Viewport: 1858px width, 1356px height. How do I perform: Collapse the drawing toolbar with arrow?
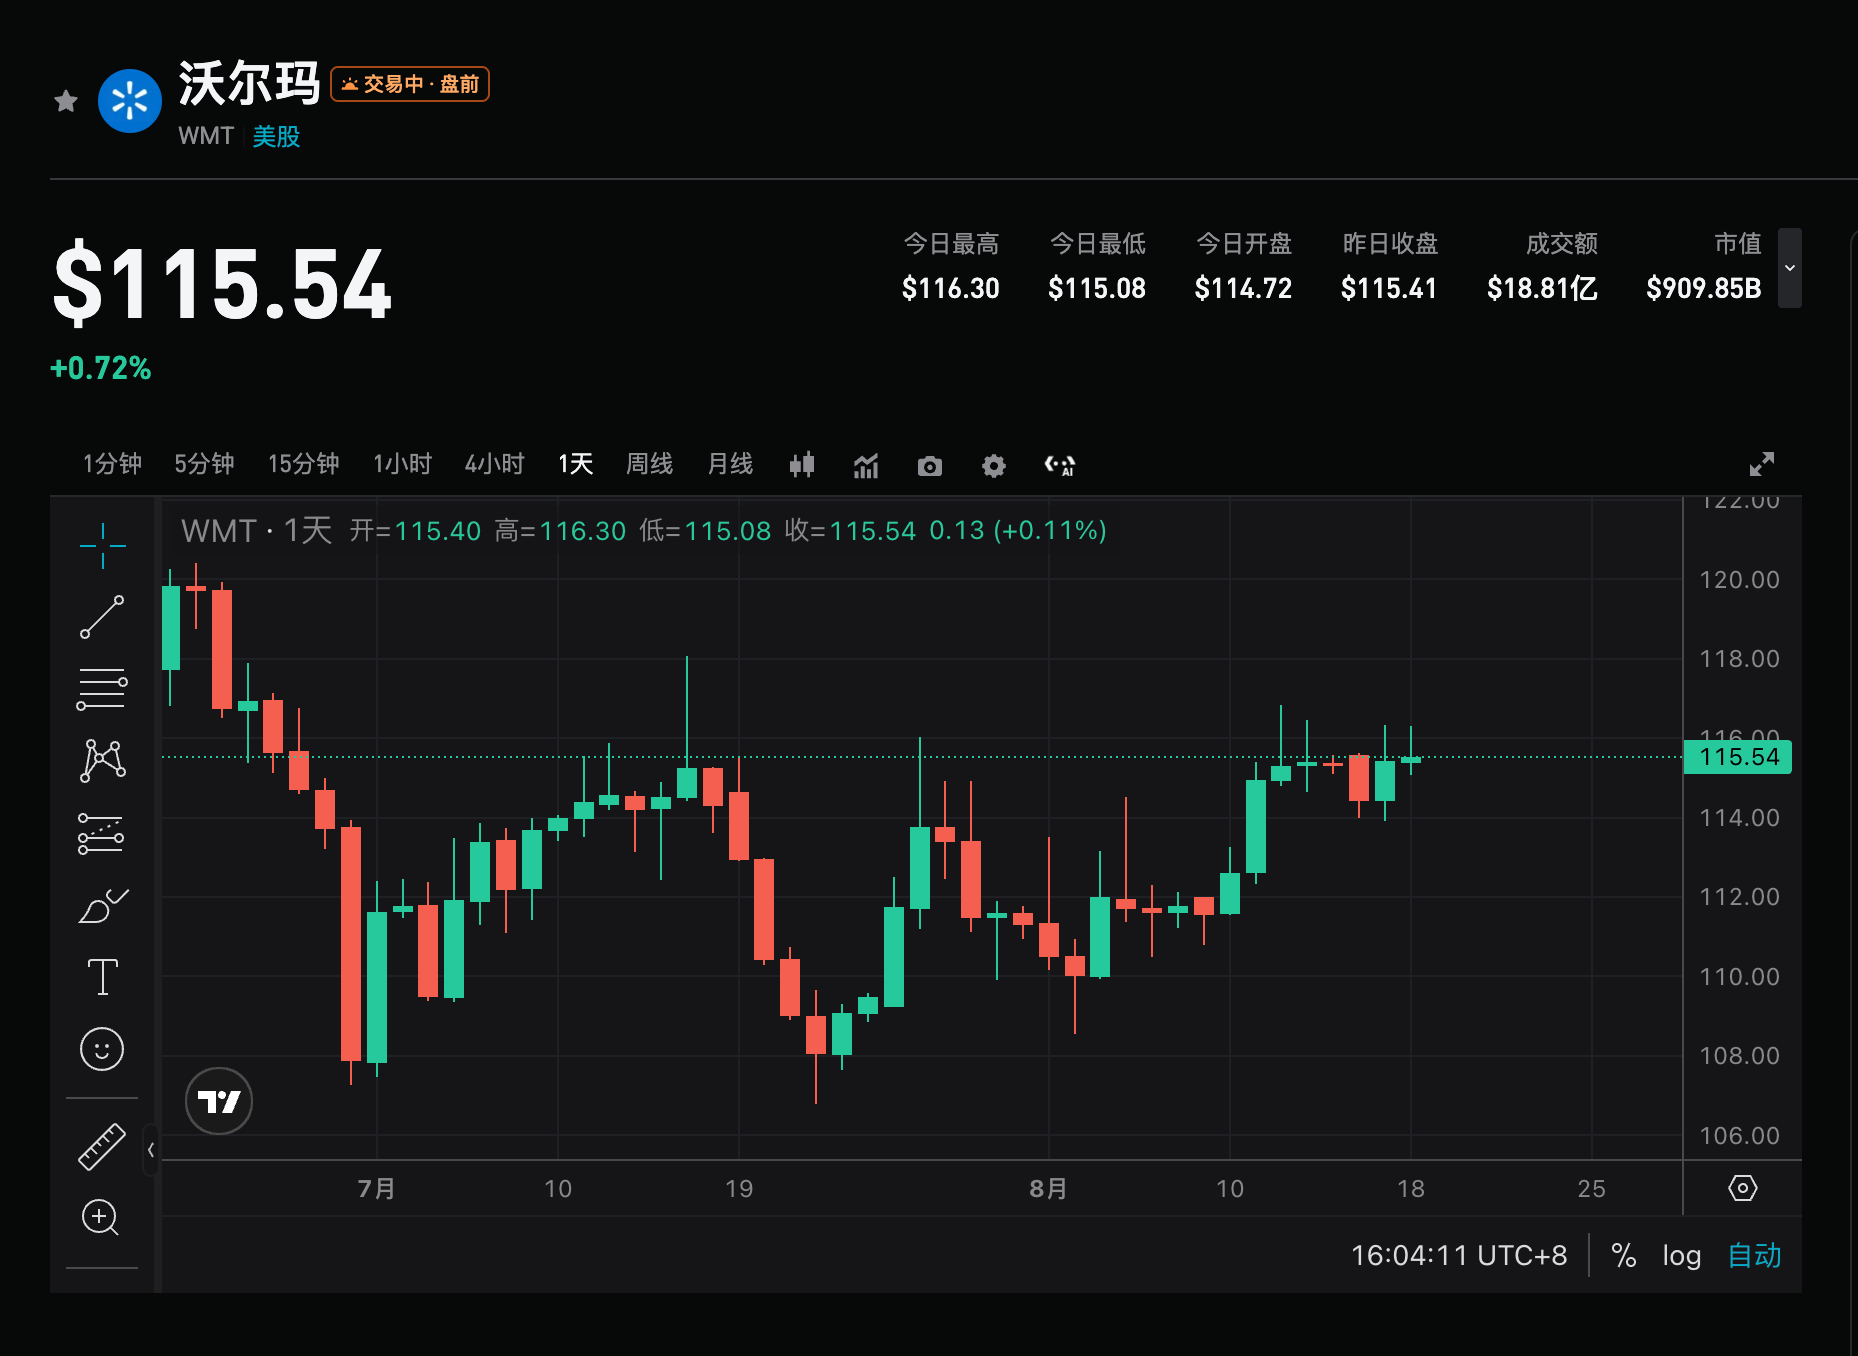point(151,1150)
